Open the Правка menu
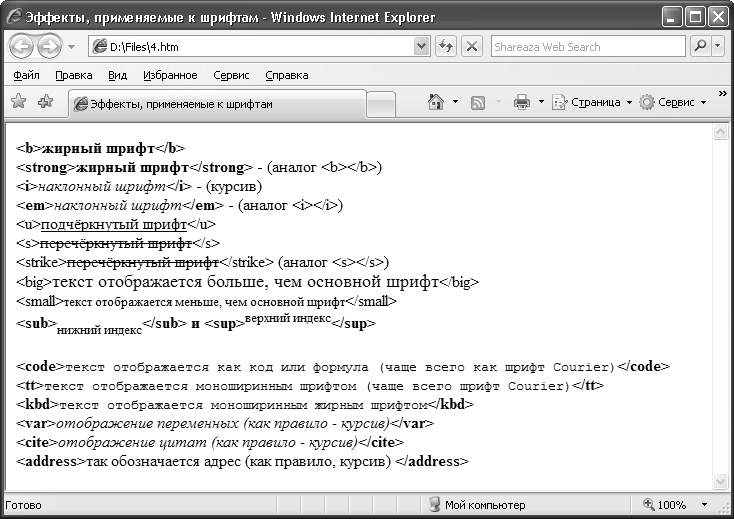The height and width of the screenshot is (519, 734). [x=73, y=75]
